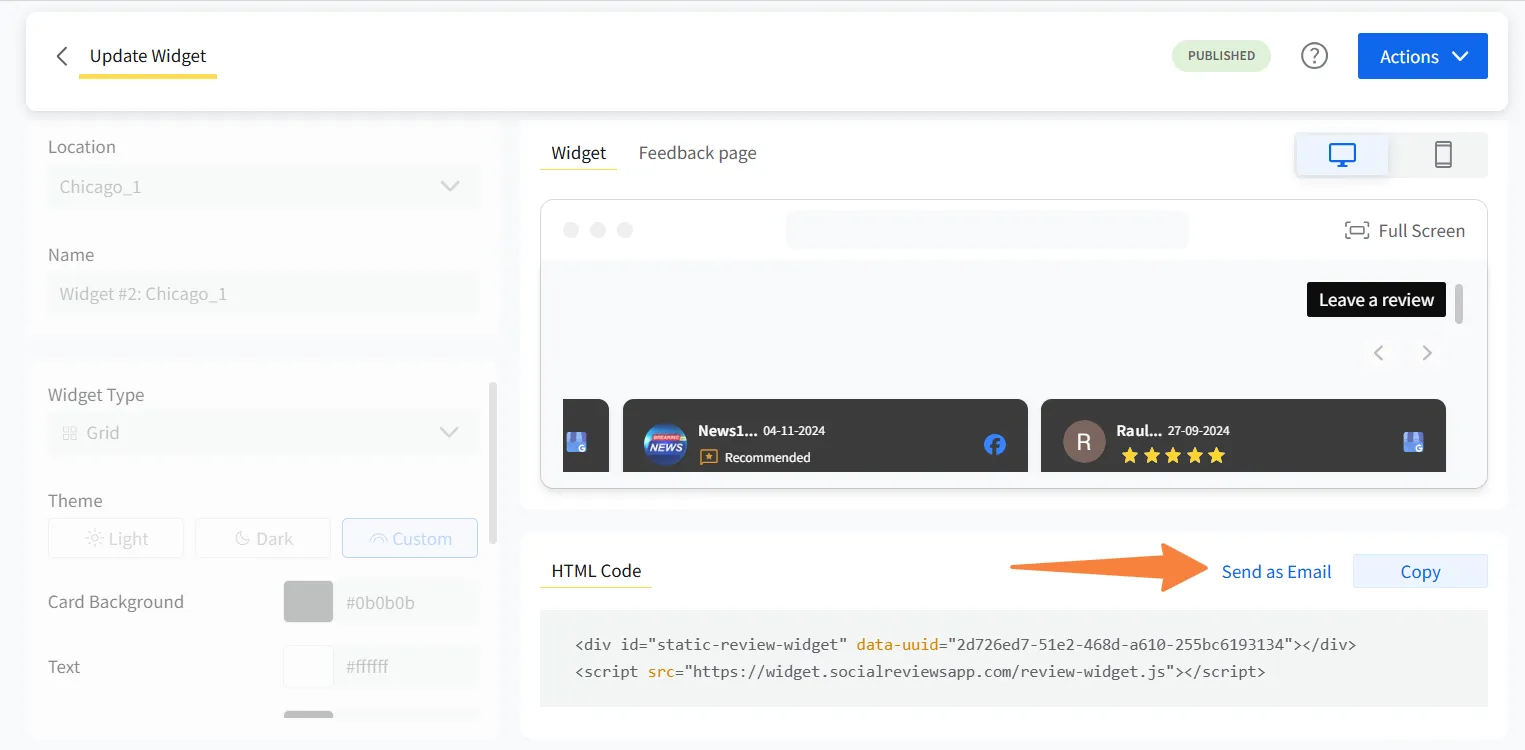Screen dimensions: 1525x750
Task: Copy the widget HTML code
Action: pos(1419,571)
